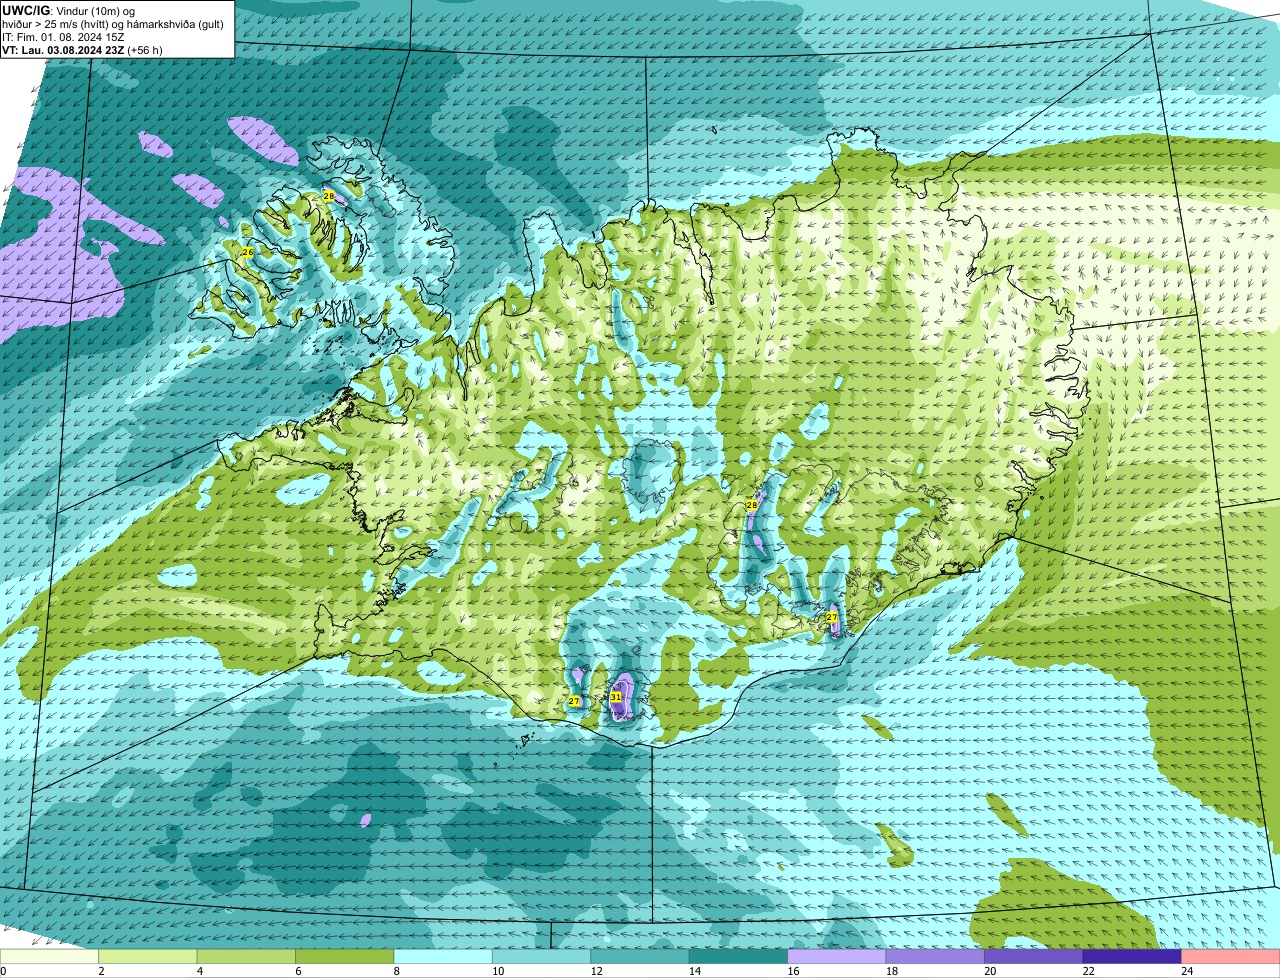Select the 18–20 medium purple scale swatch
The height and width of the screenshot is (978, 1280).
pyautogui.click(x=935, y=956)
